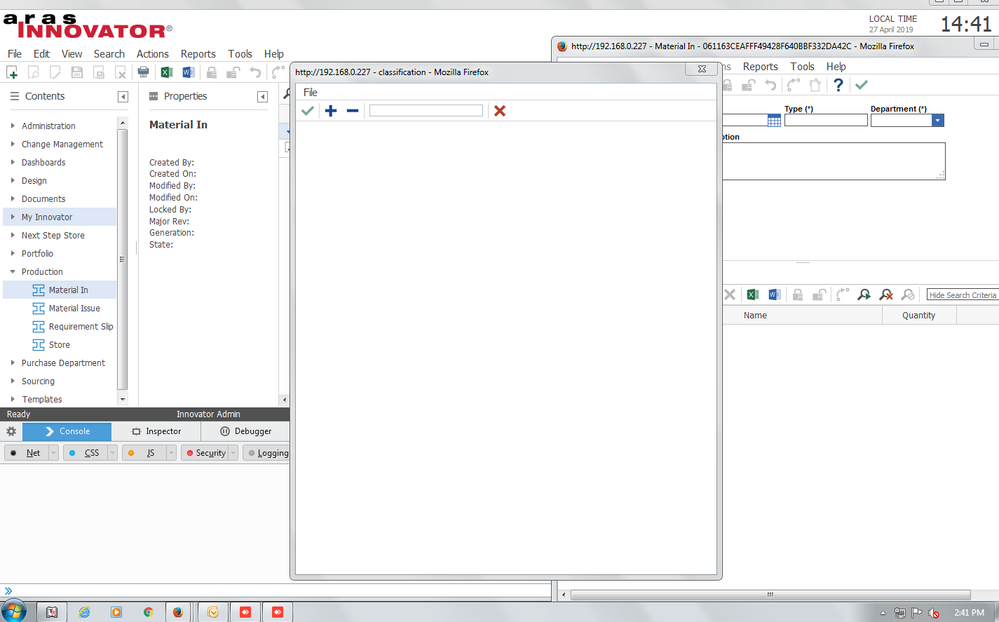Collapse the Properties panel
Image resolution: width=999 pixels, height=622 pixels.
click(x=262, y=97)
